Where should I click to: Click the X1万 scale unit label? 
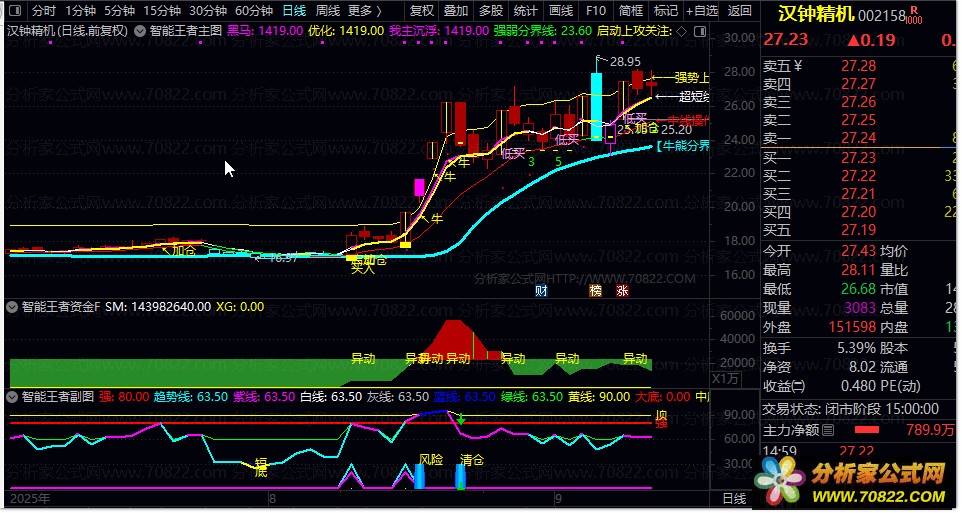click(x=725, y=379)
